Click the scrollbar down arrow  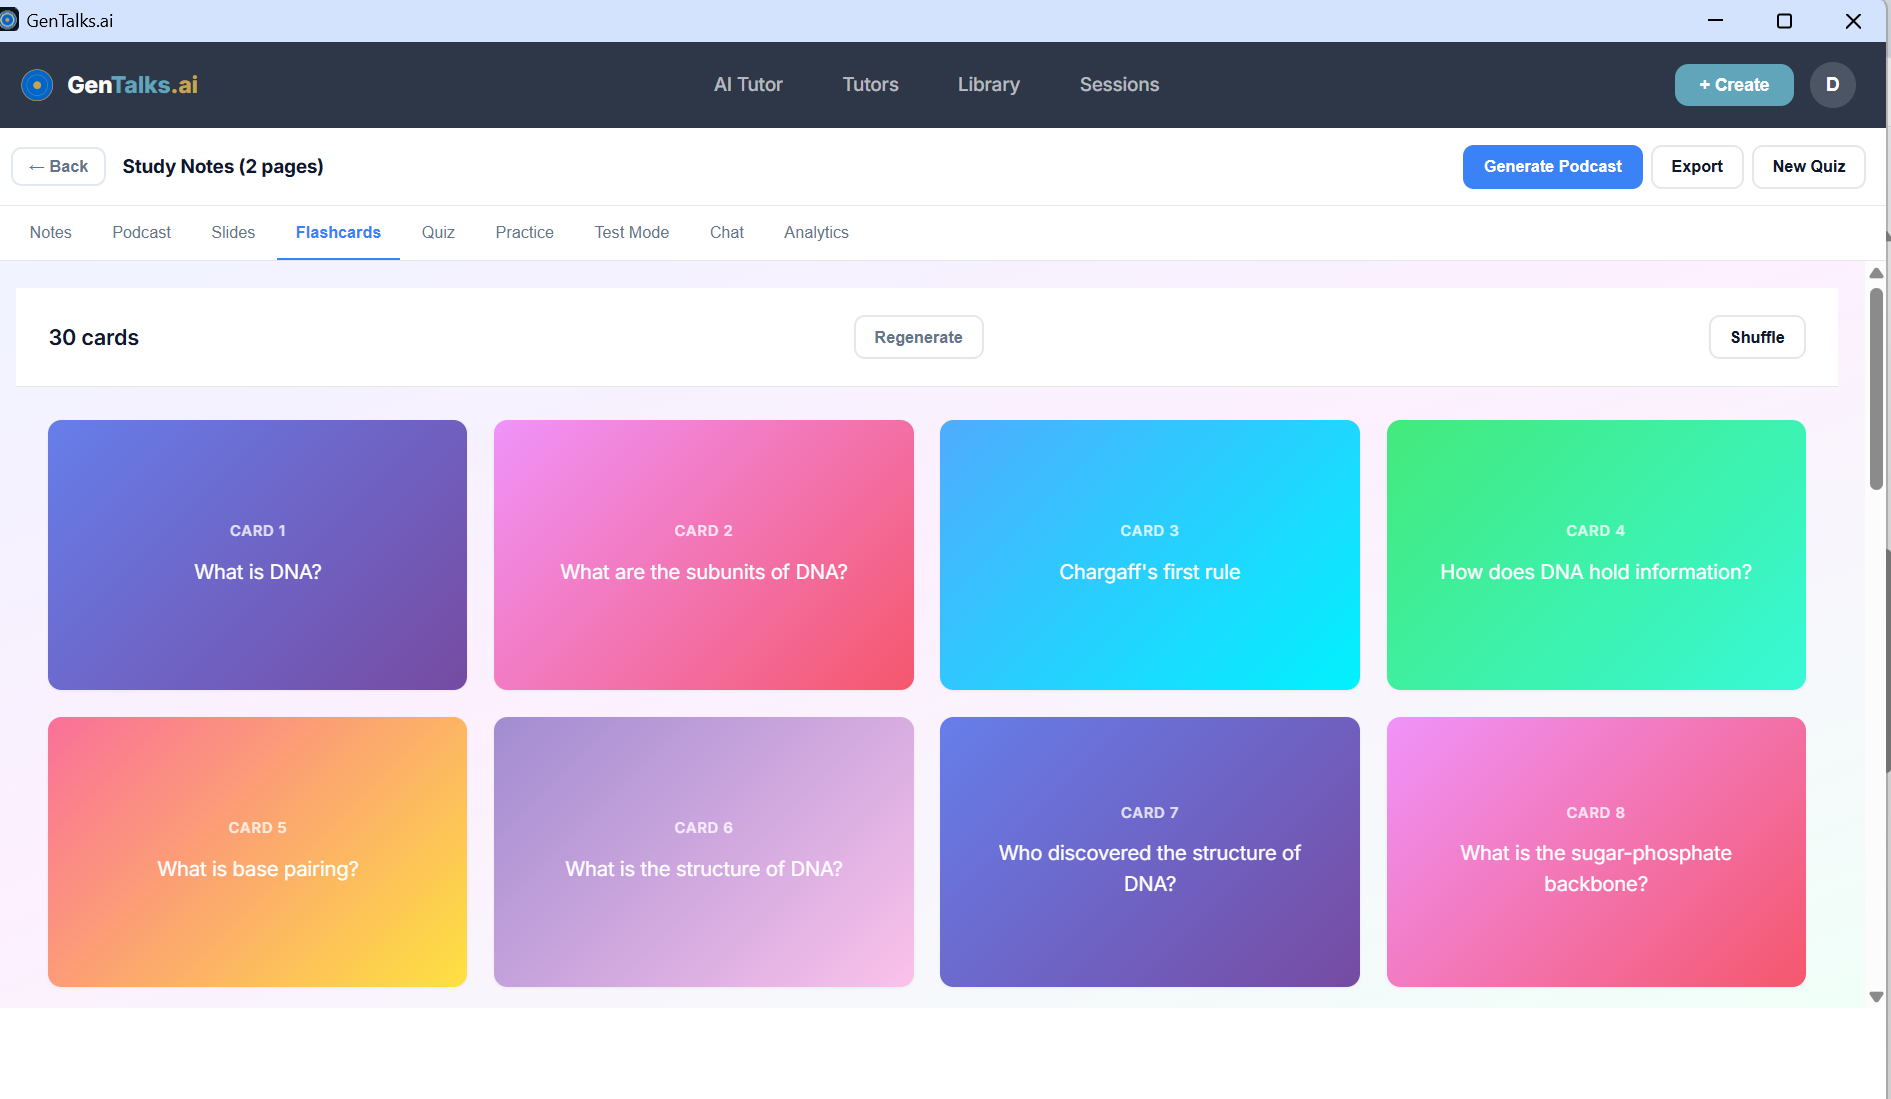click(1876, 997)
